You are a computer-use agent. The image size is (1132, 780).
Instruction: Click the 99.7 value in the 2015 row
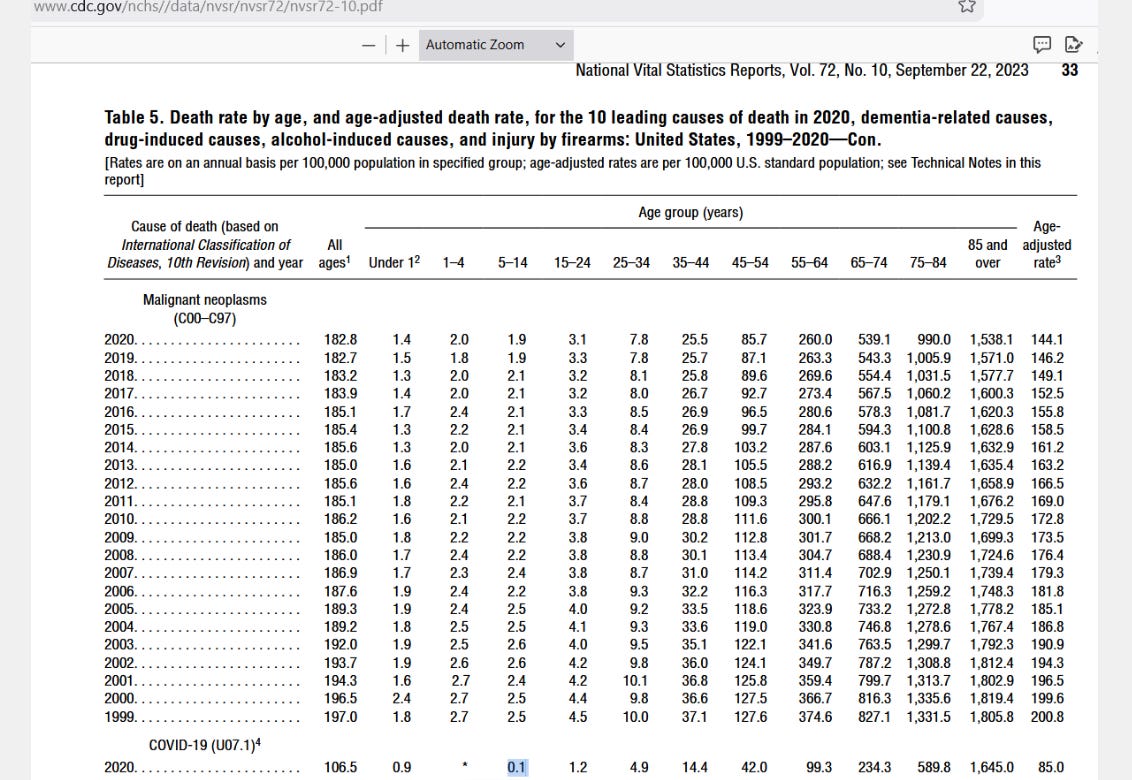coord(754,430)
